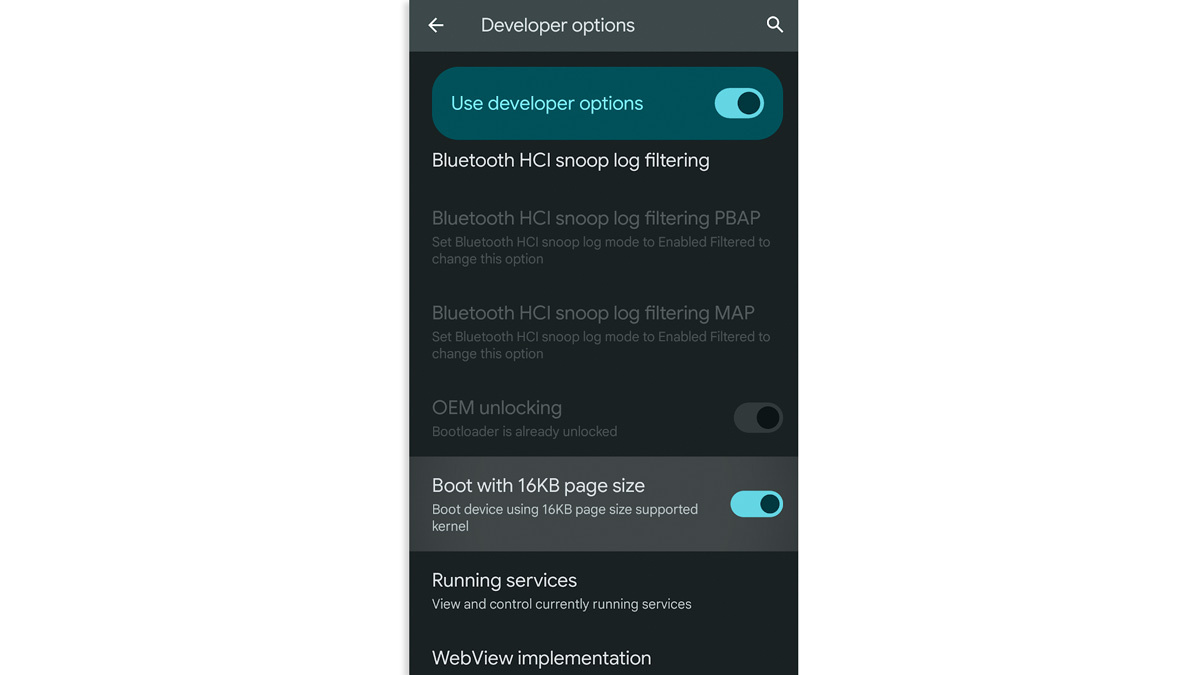This screenshot has width=1200, height=675.
Task: Select Bluetooth HCI snoop log filtering MAP
Action: click(x=604, y=331)
